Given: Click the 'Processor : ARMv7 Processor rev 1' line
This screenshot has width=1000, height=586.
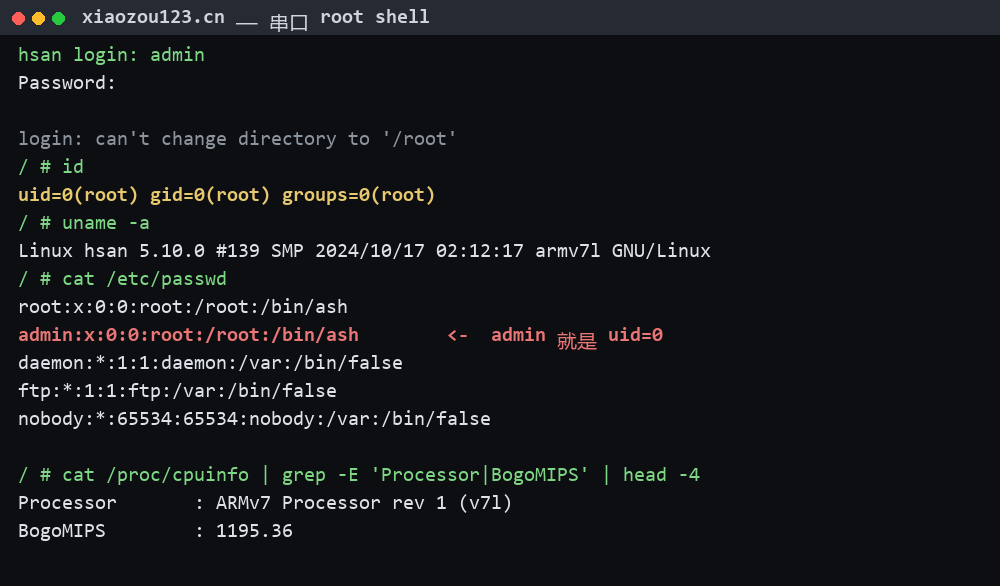Looking at the screenshot, I should point(265,504).
